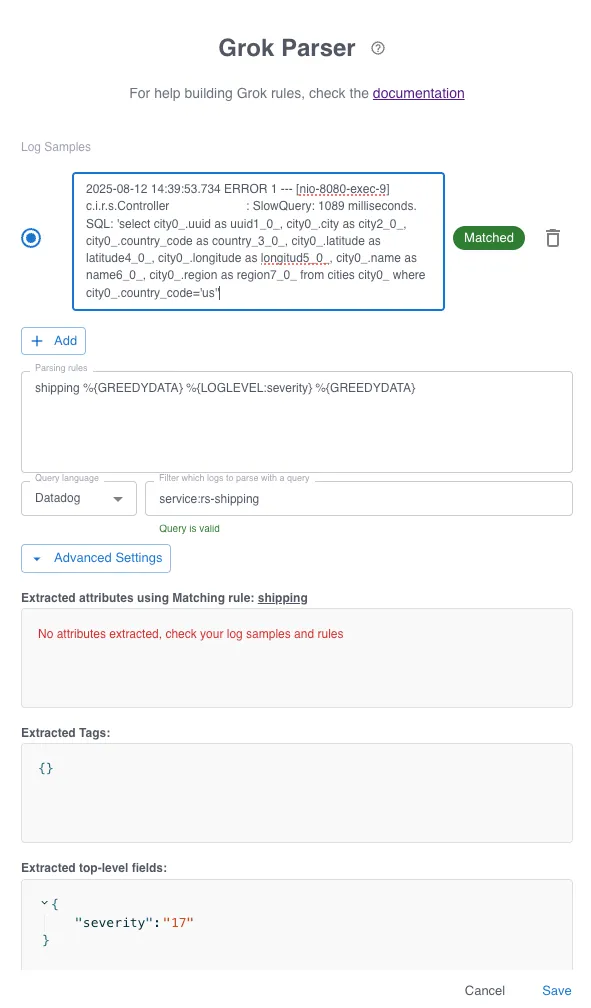Select the log sample radio button
This screenshot has width=591, height=1008.
coord(31,238)
